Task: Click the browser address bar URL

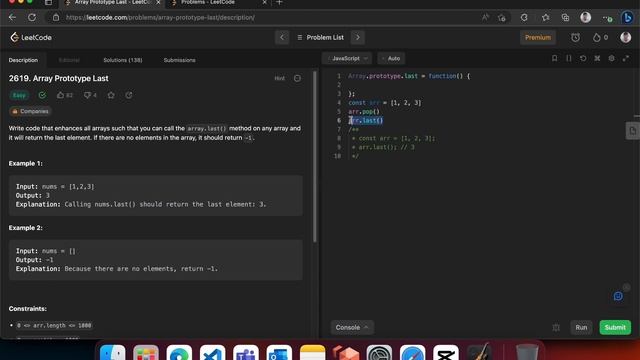Action: pyautogui.click(x=160, y=18)
